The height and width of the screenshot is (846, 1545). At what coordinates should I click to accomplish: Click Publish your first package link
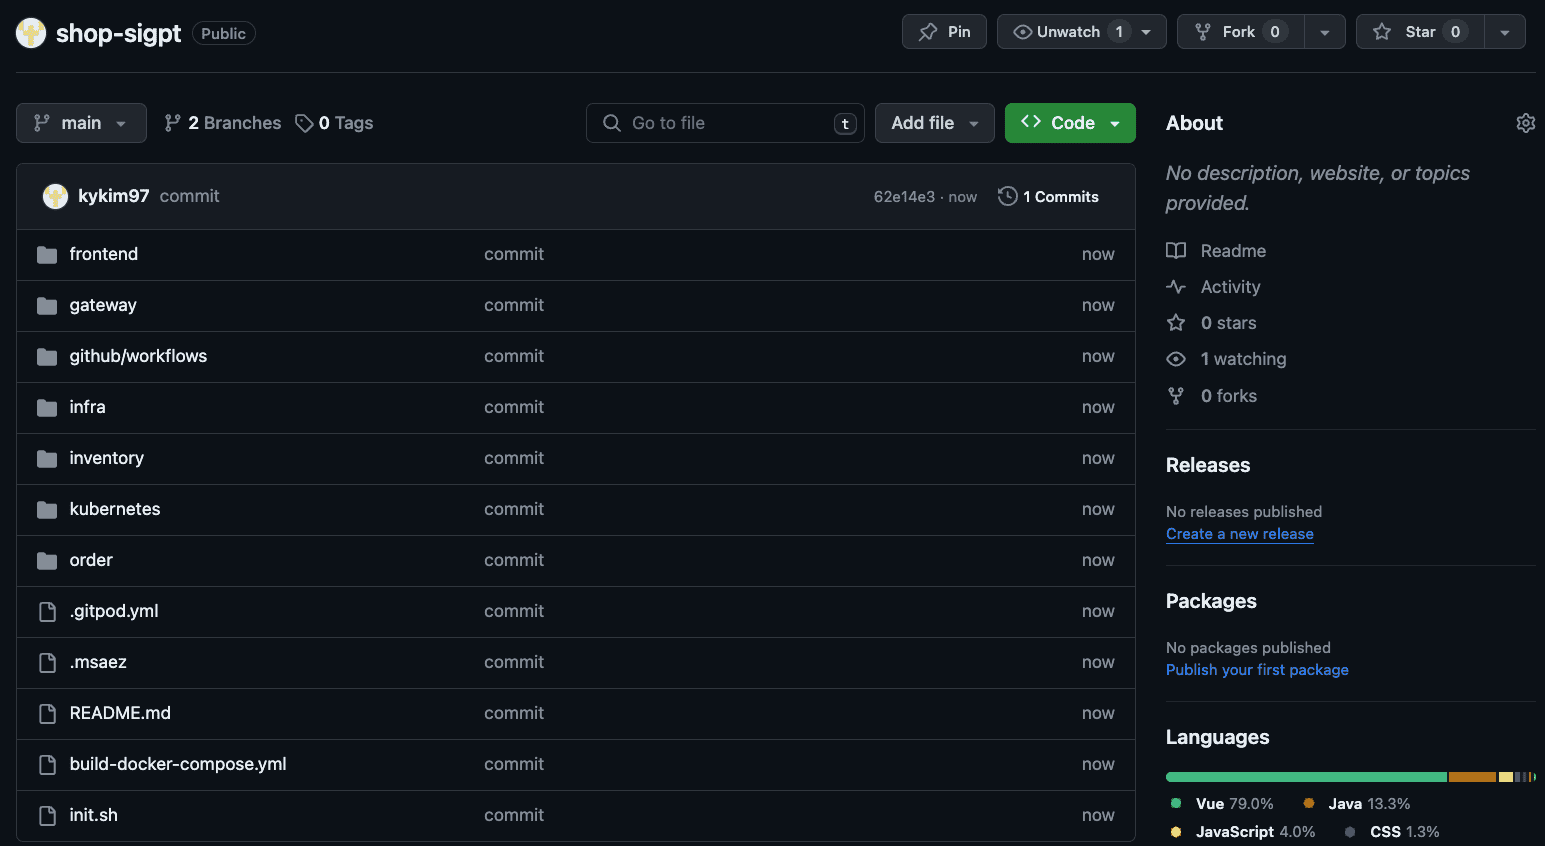(x=1257, y=670)
